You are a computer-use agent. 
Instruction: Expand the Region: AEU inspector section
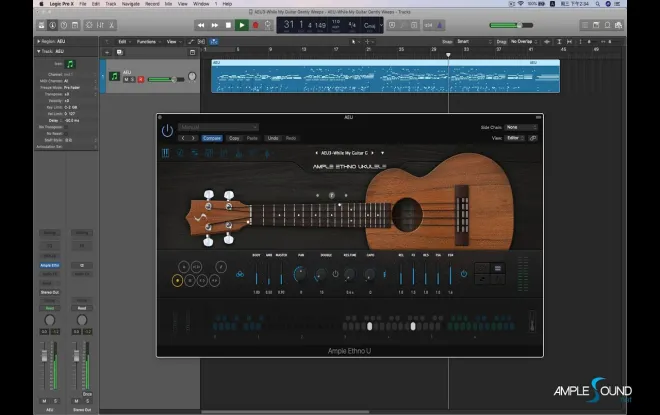pos(39,41)
